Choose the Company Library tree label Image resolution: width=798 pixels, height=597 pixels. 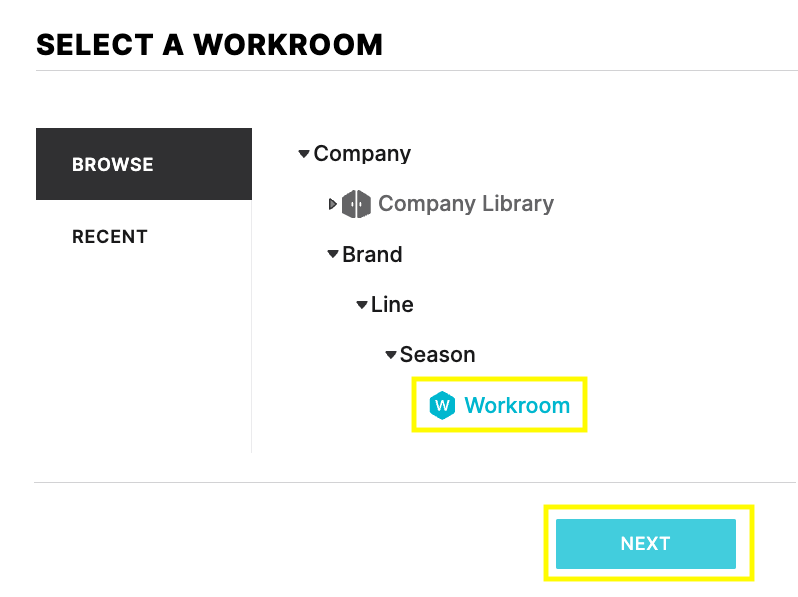[x=465, y=204]
